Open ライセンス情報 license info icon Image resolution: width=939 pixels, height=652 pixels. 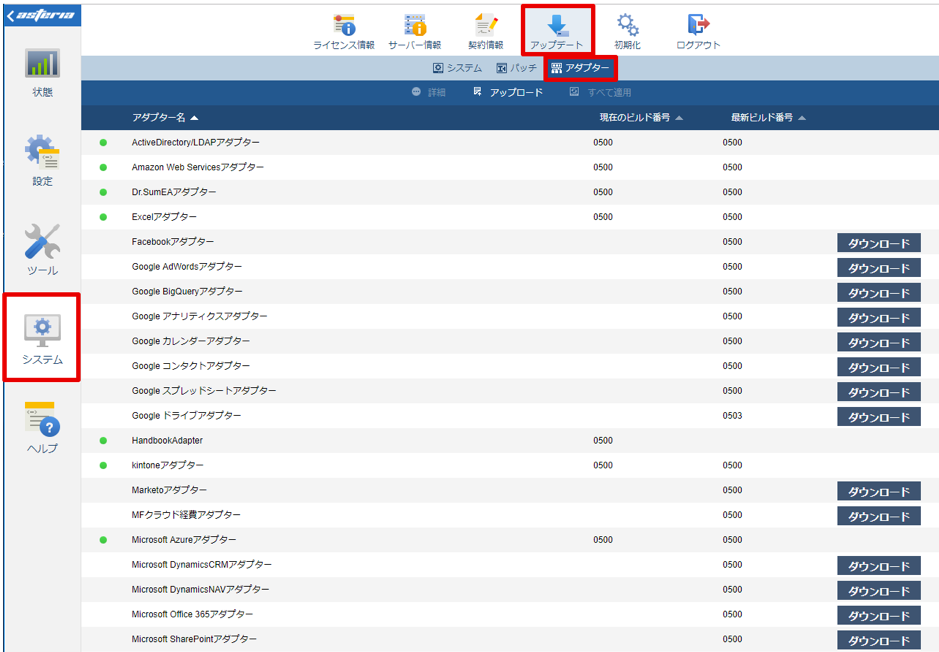coord(344,25)
